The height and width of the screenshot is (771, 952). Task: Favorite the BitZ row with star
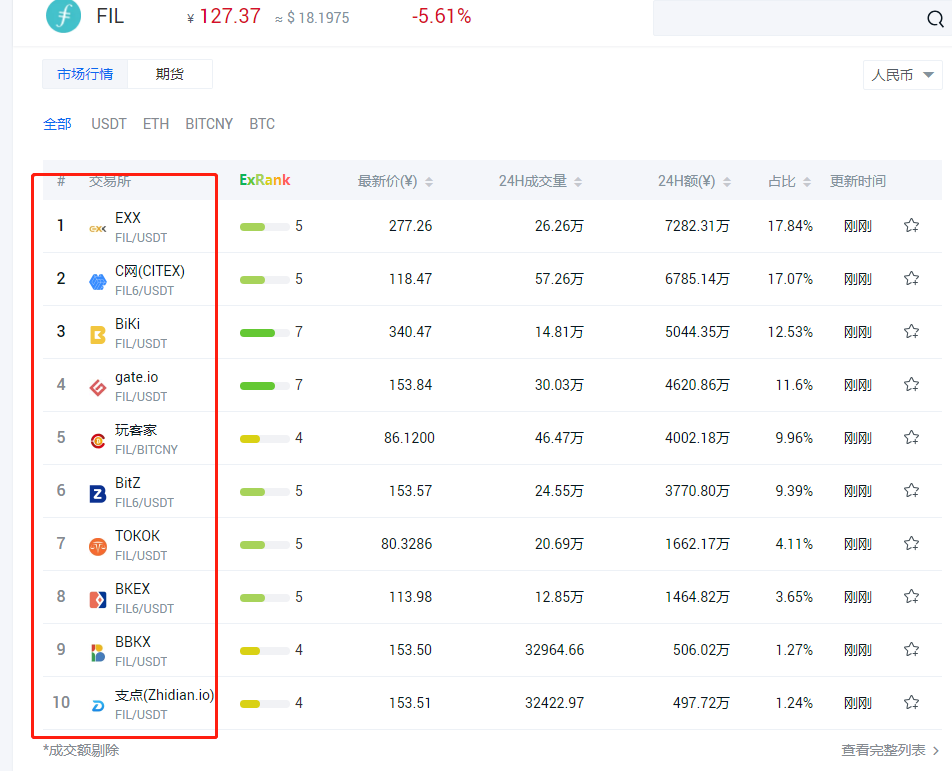(911, 490)
